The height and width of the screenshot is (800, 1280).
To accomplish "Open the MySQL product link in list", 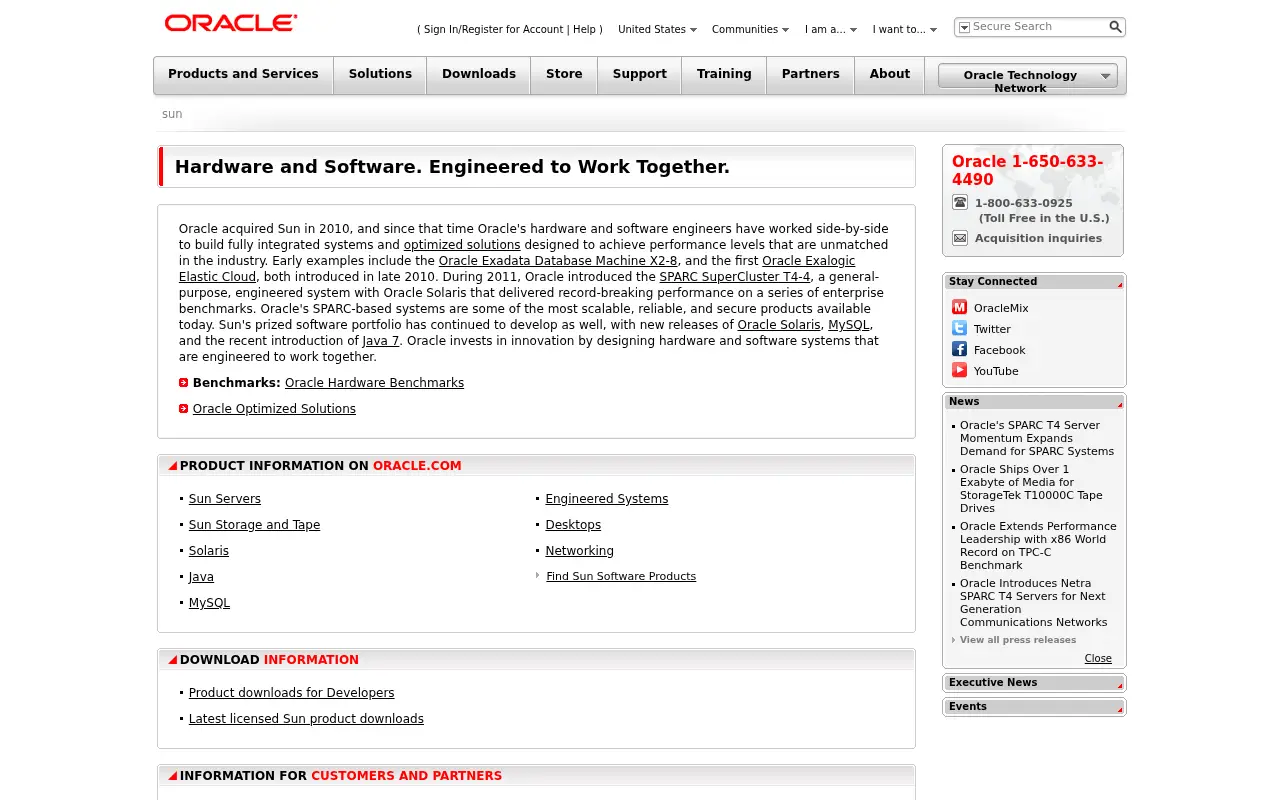I will pos(209,603).
